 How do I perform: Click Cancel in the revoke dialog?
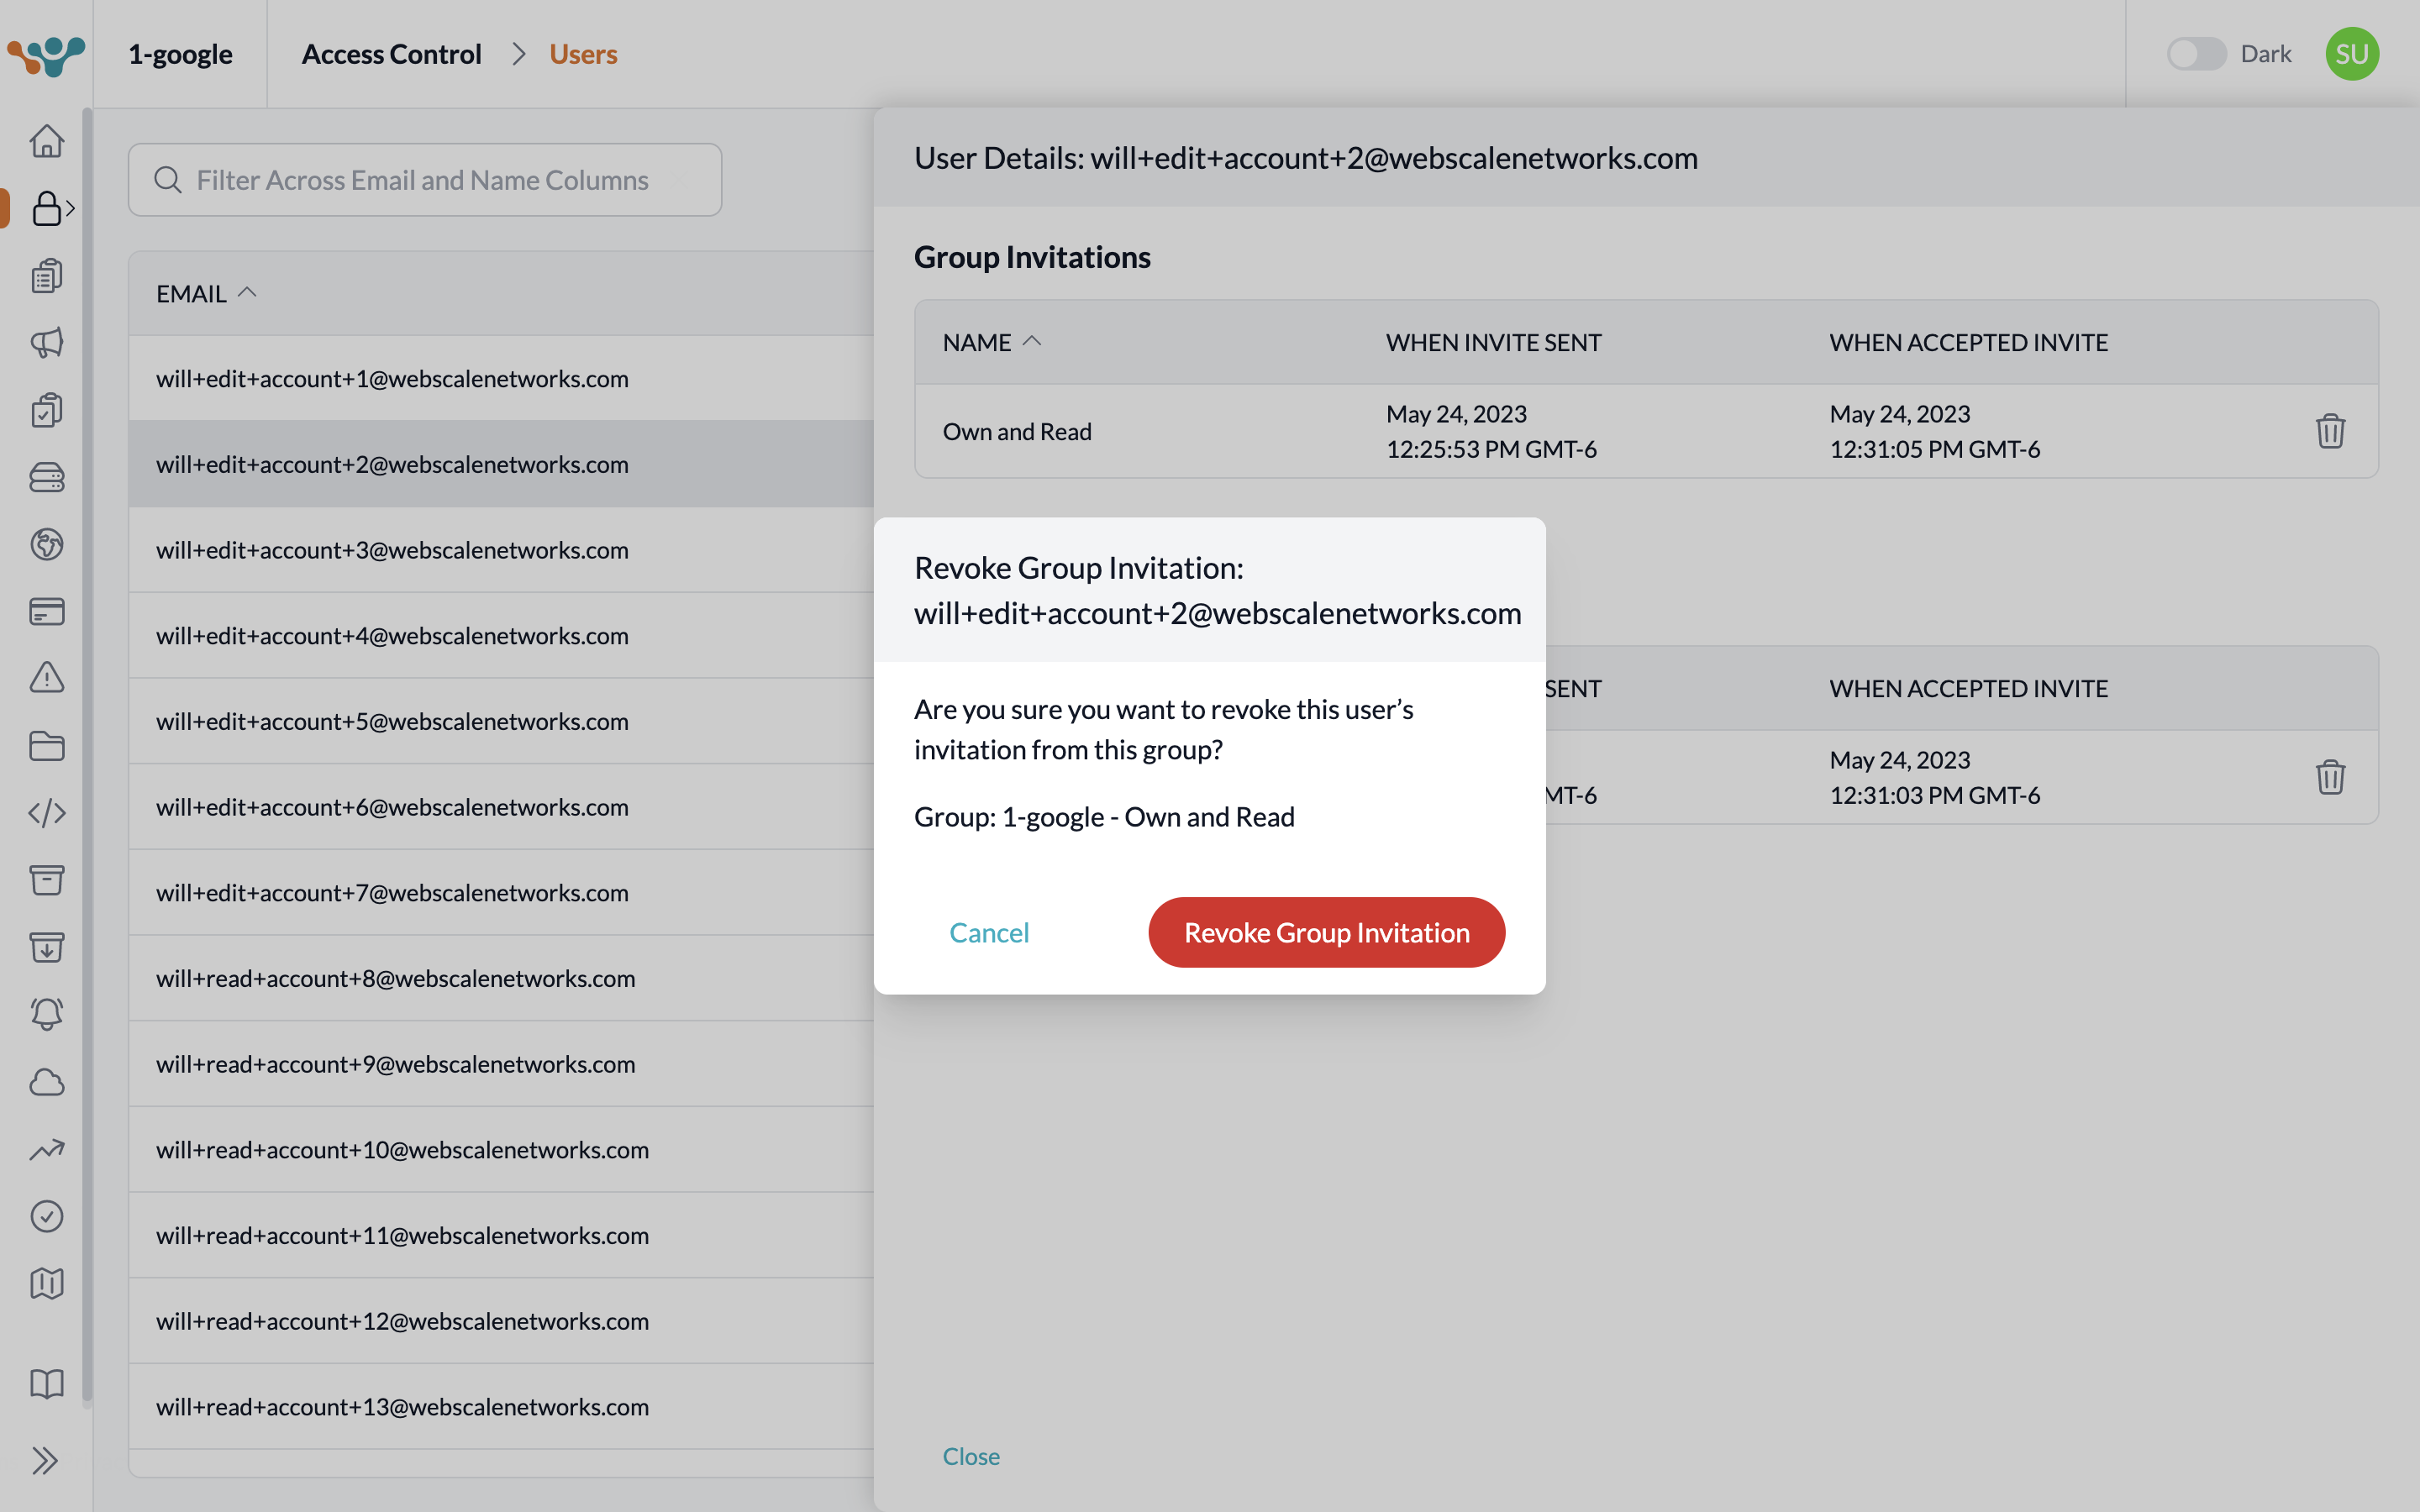(x=988, y=932)
